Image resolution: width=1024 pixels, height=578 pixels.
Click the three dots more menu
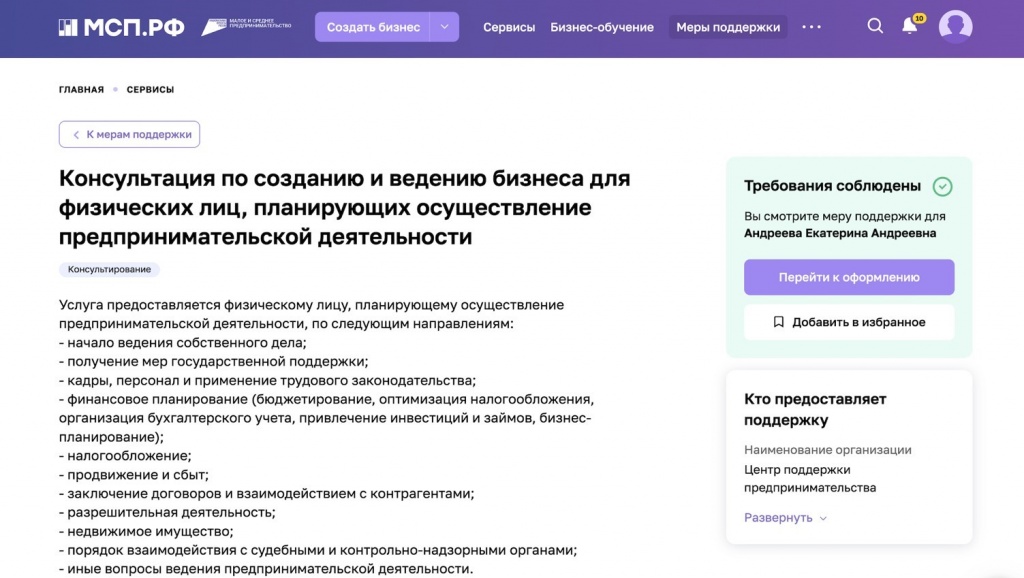(811, 27)
